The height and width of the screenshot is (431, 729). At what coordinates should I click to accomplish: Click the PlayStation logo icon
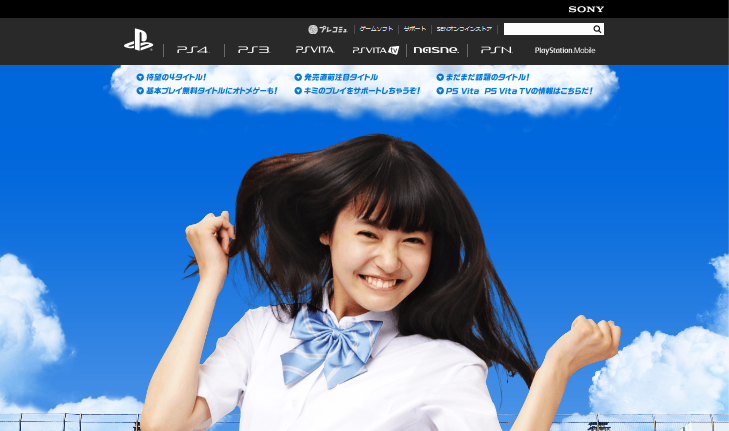click(x=139, y=40)
